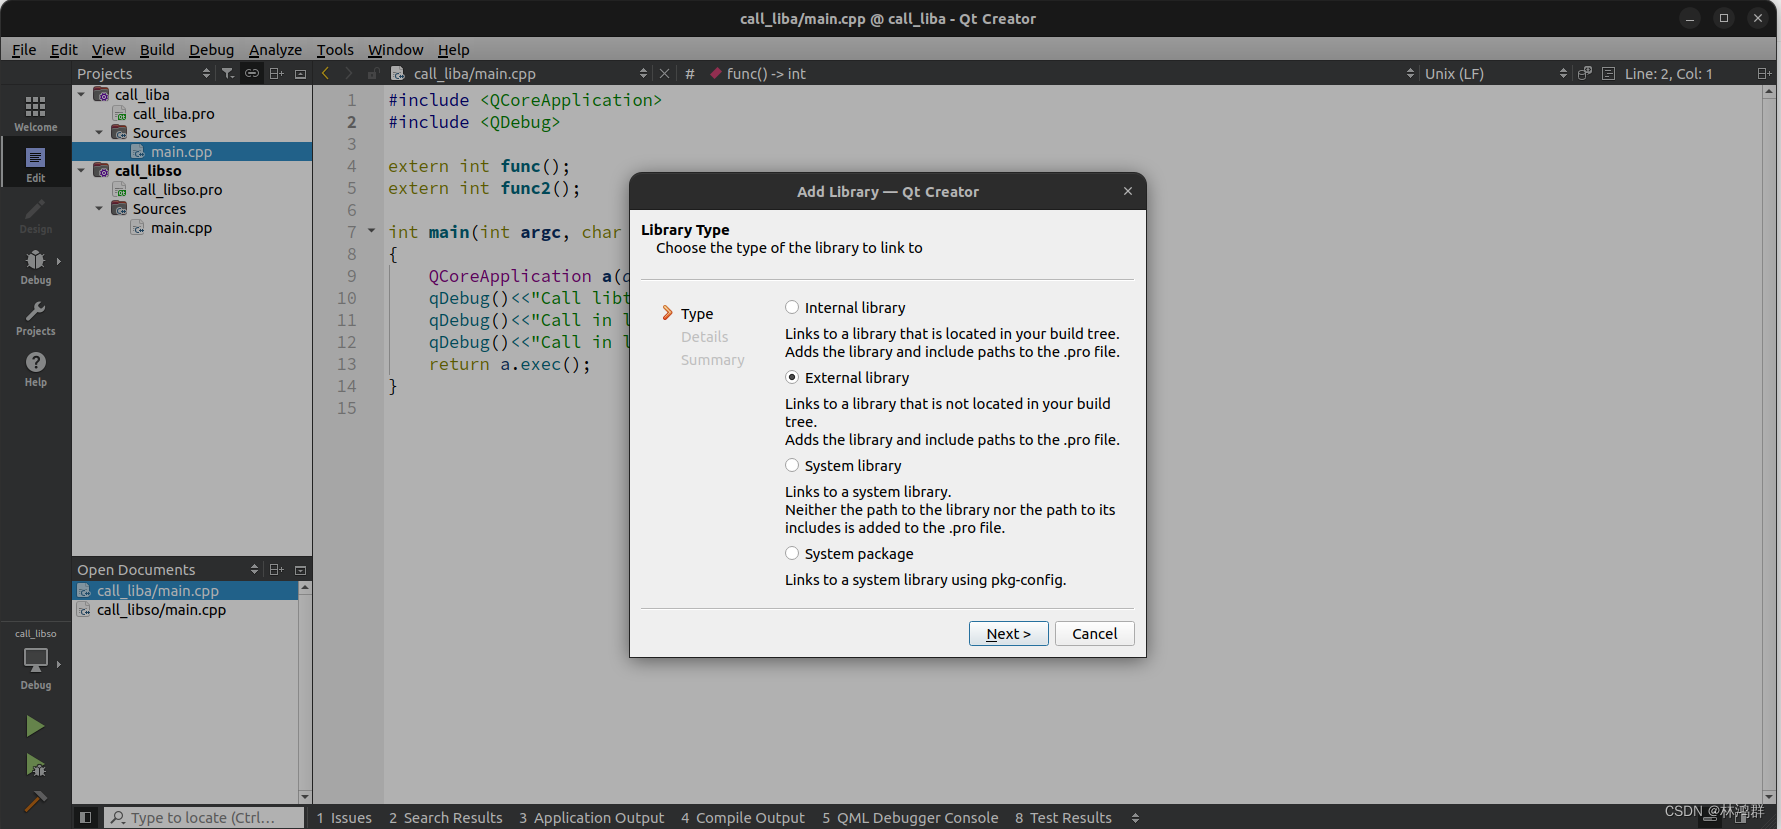Open the Search Results pane
This screenshot has height=829, width=1781.
click(x=446, y=818)
